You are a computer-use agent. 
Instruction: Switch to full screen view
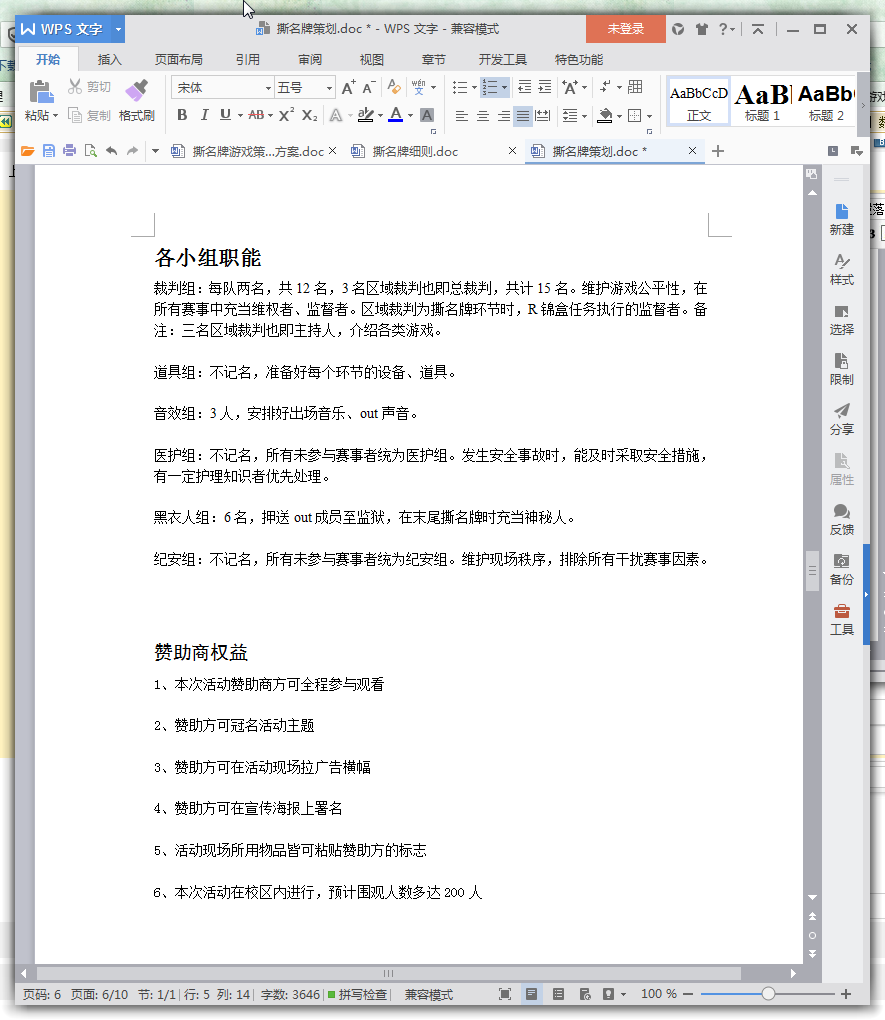click(x=505, y=994)
